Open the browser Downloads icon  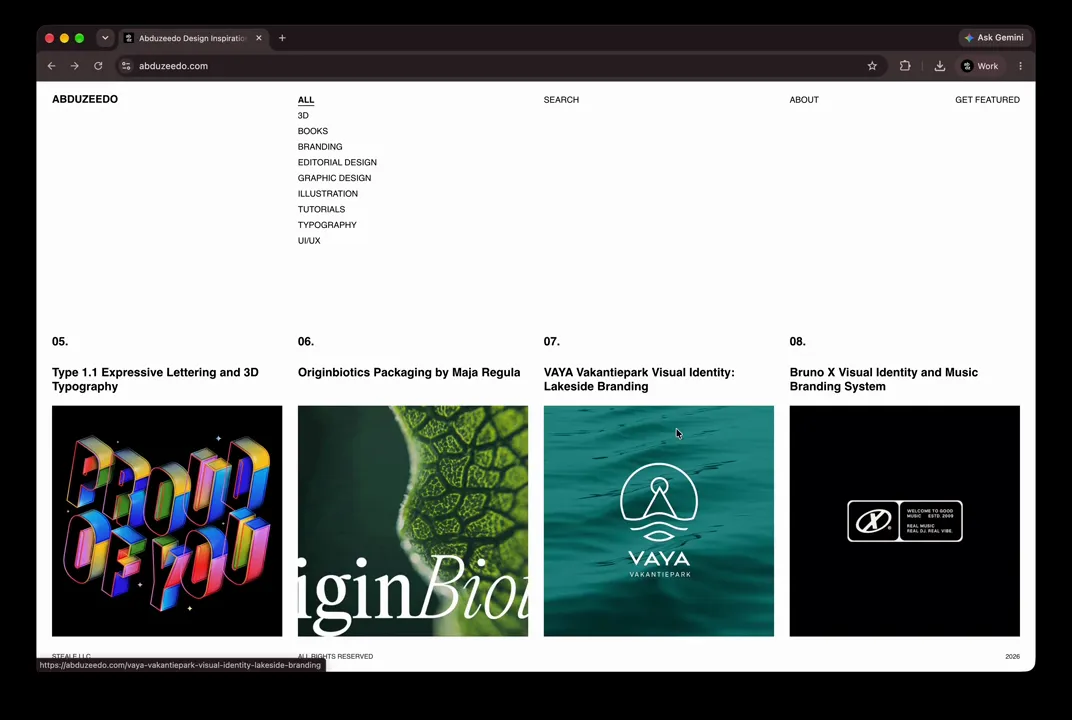pos(940,66)
